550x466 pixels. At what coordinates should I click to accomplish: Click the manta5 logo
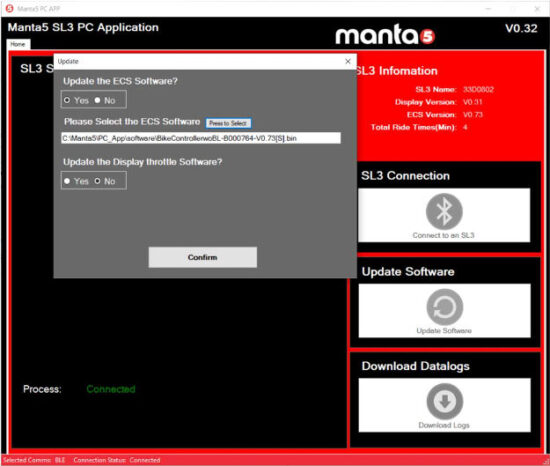[x=385, y=34]
